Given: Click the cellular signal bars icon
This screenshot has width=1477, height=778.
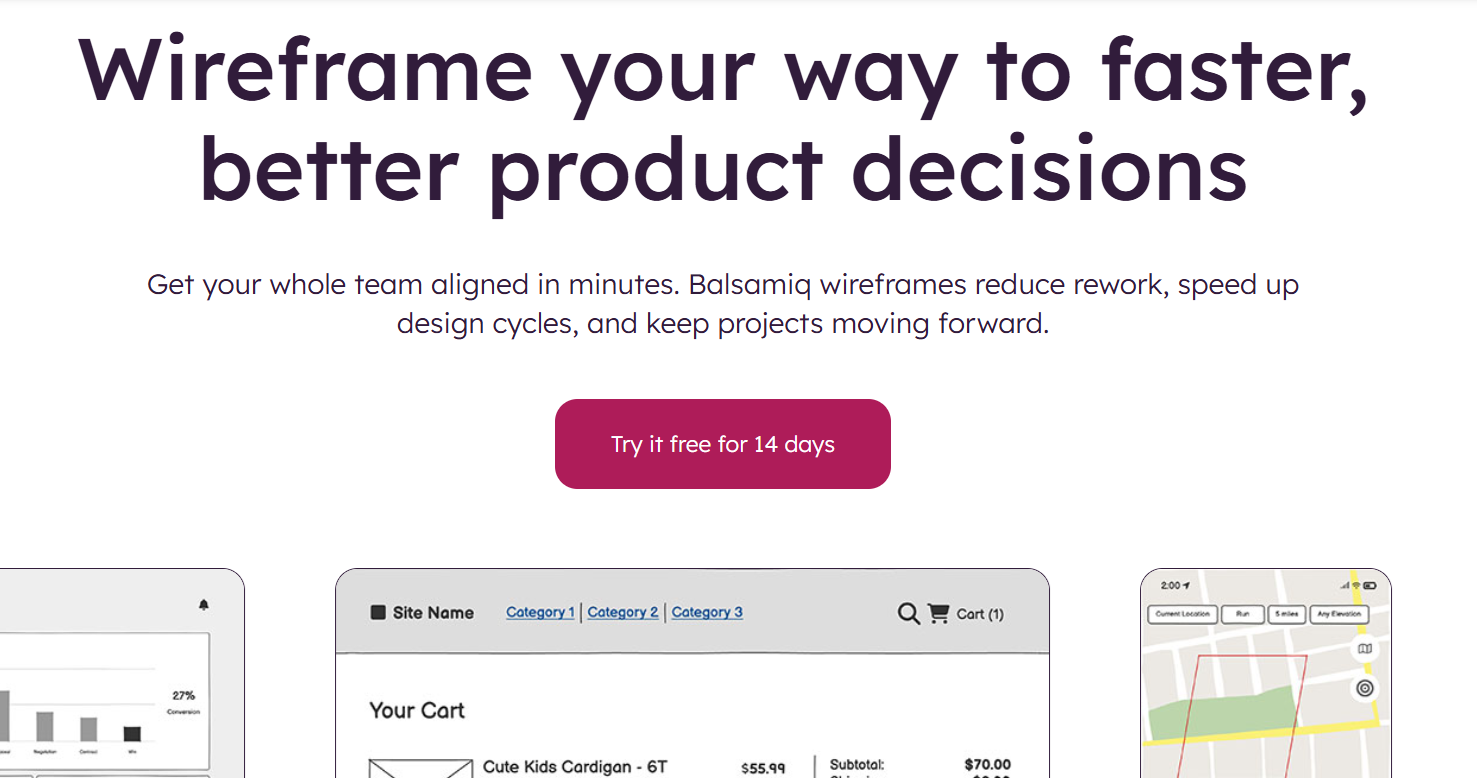Looking at the screenshot, I should coord(1343,586).
